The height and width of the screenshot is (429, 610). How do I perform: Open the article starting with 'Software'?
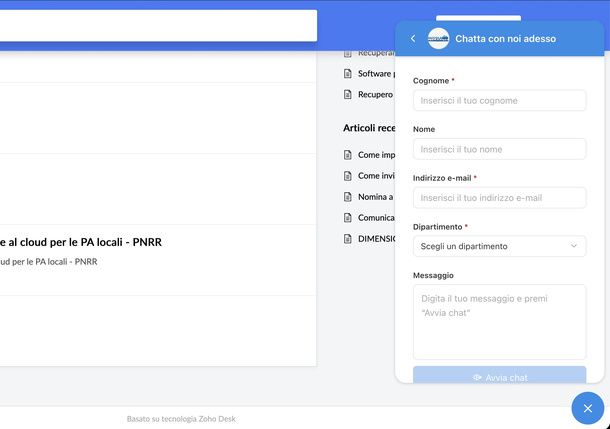[x=376, y=74]
